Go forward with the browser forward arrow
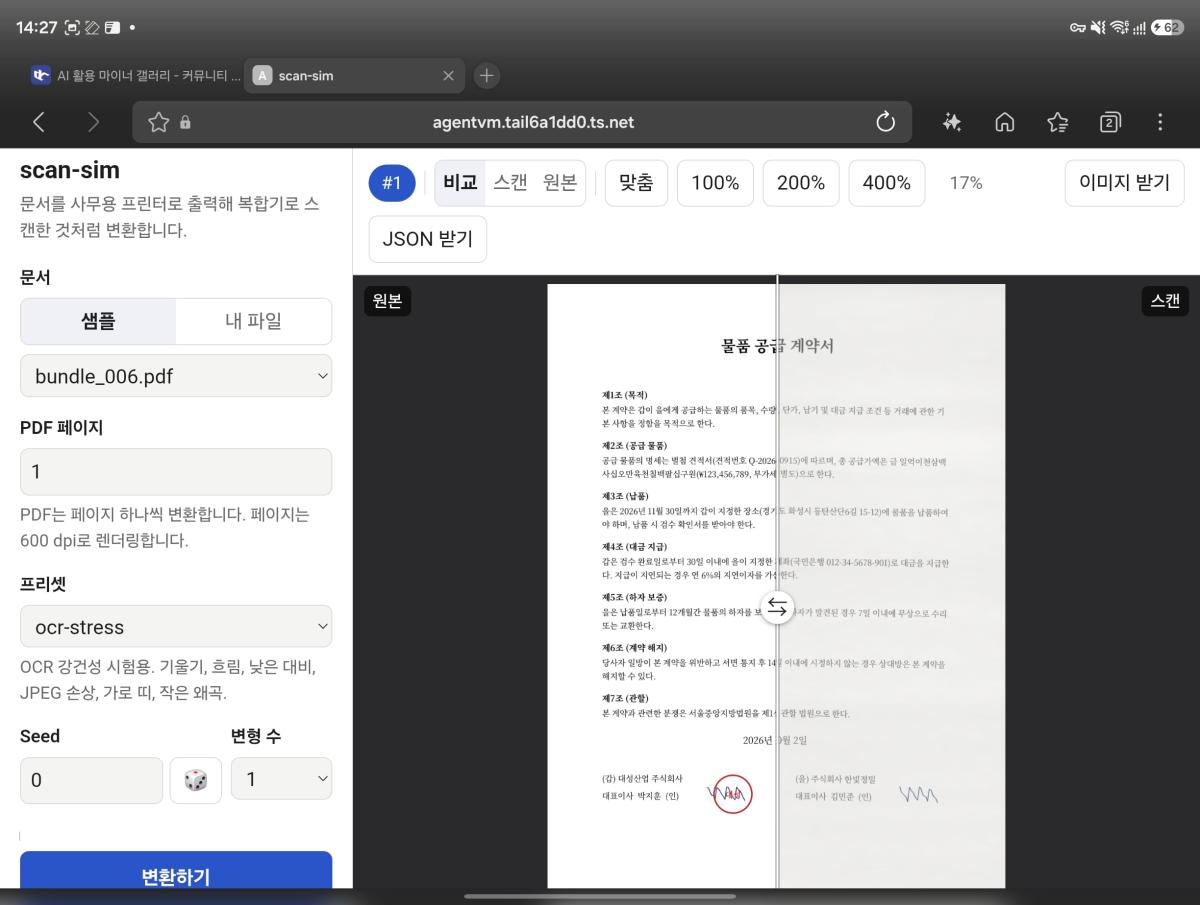Viewport: 1200px width, 905px height. pyautogui.click(x=93, y=122)
